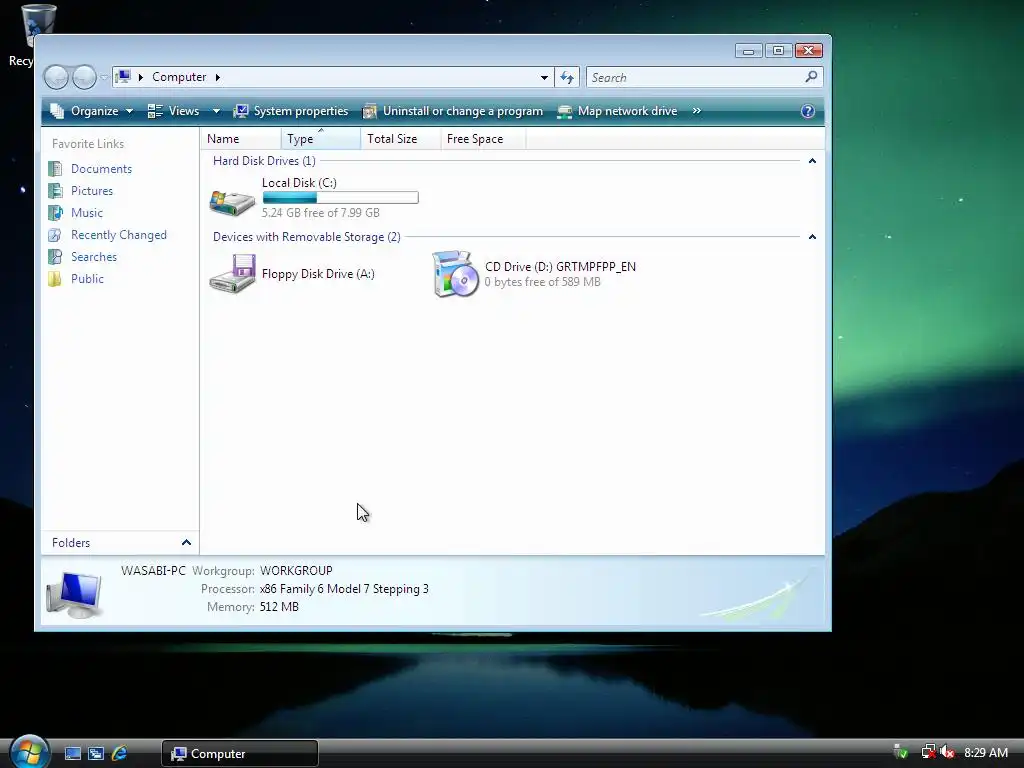Click the Local Disk (C:) label

click(x=299, y=183)
